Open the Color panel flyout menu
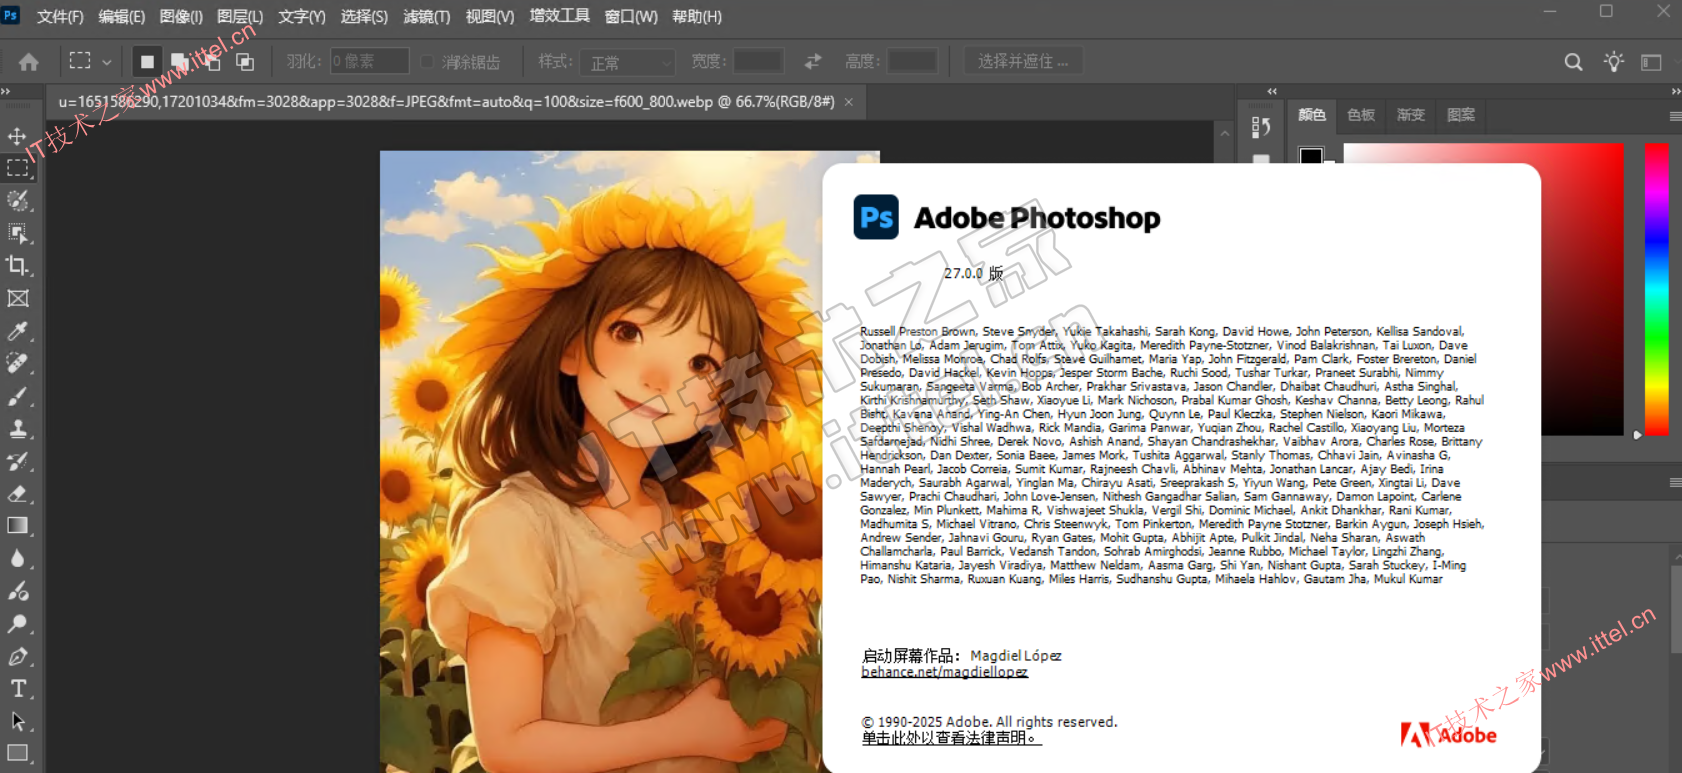This screenshot has width=1682, height=773. (1674, 116)
